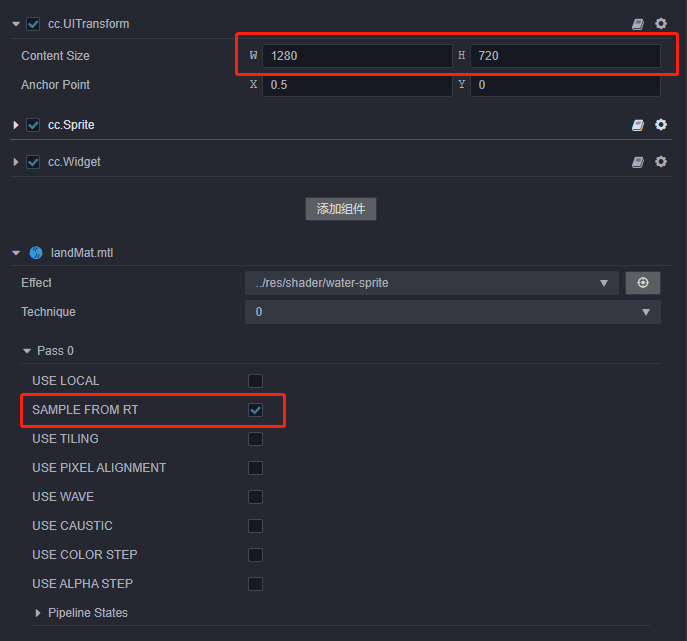
Task: Edit Content Size height field
Action: click(565, 56)
